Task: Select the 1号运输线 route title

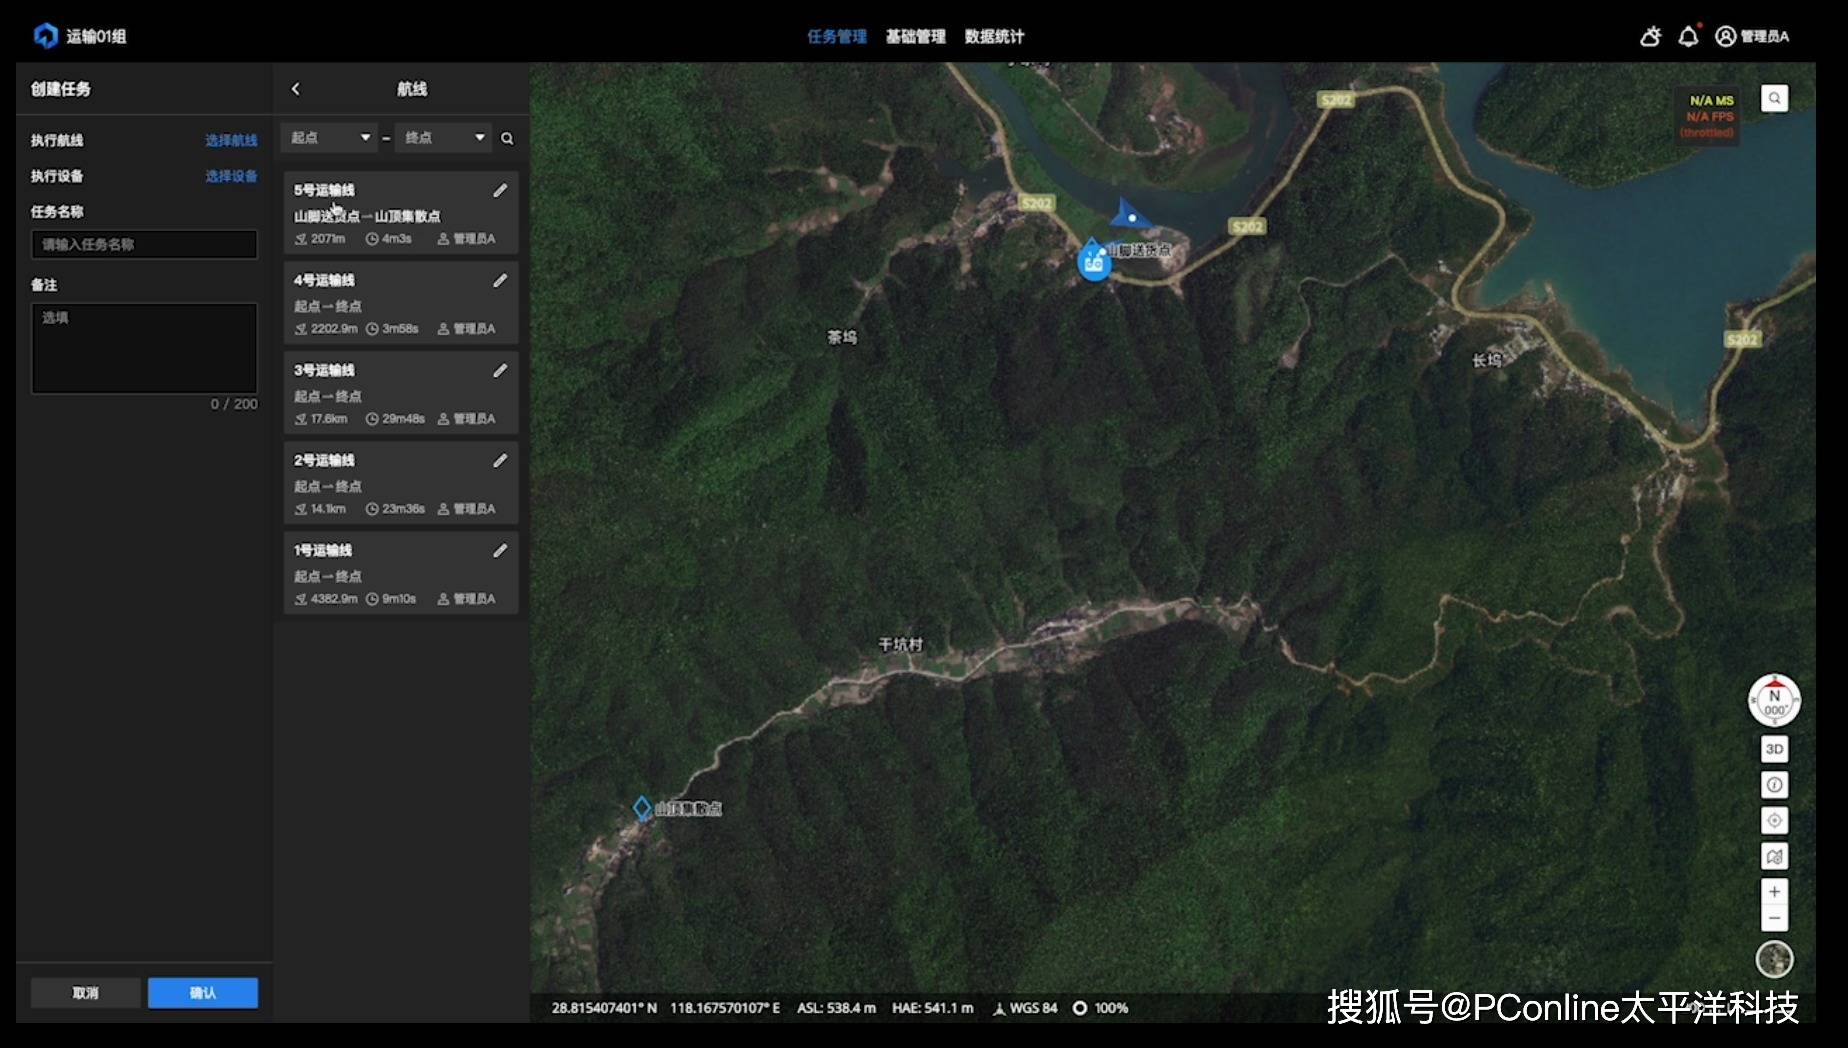Action: pyautogui.click(x=323, y=550)
